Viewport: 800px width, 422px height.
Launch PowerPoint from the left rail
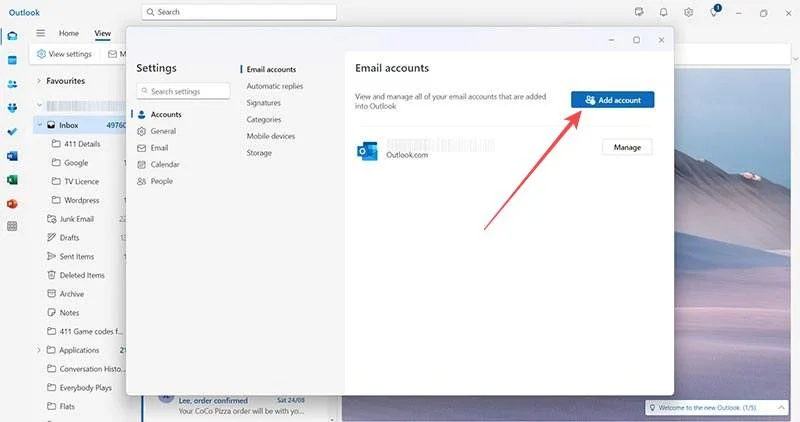click(x=12, y=204)
